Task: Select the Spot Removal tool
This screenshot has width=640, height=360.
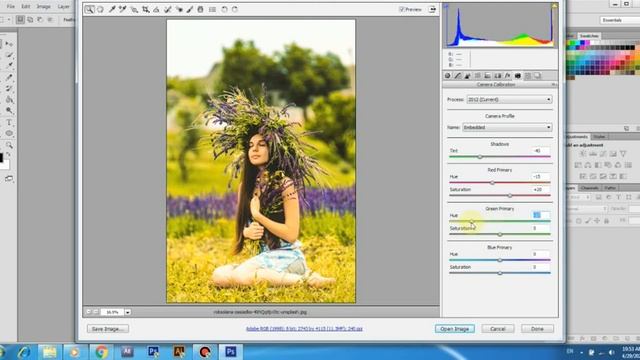Action: tap(168, 9)
